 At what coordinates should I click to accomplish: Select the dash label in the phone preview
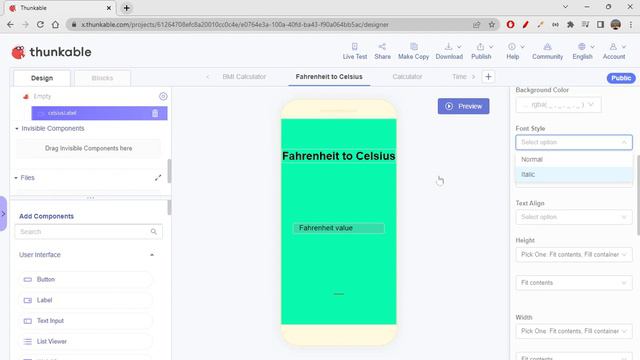point(338,294)
